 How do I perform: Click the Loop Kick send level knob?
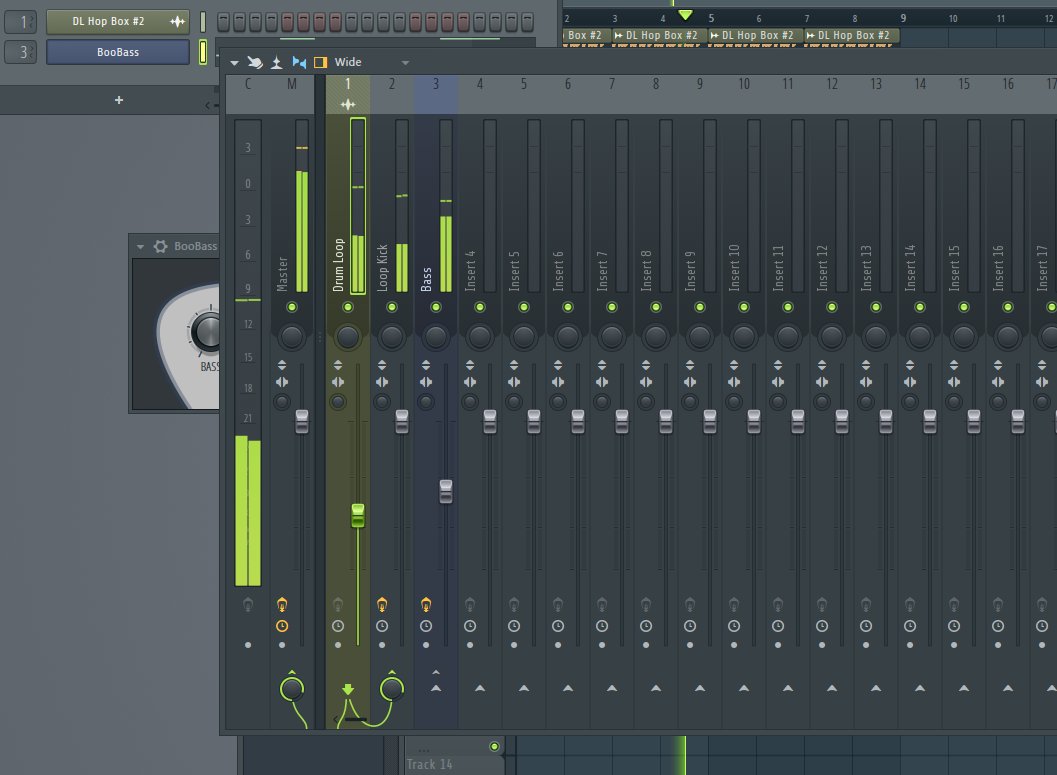[392, 689]
